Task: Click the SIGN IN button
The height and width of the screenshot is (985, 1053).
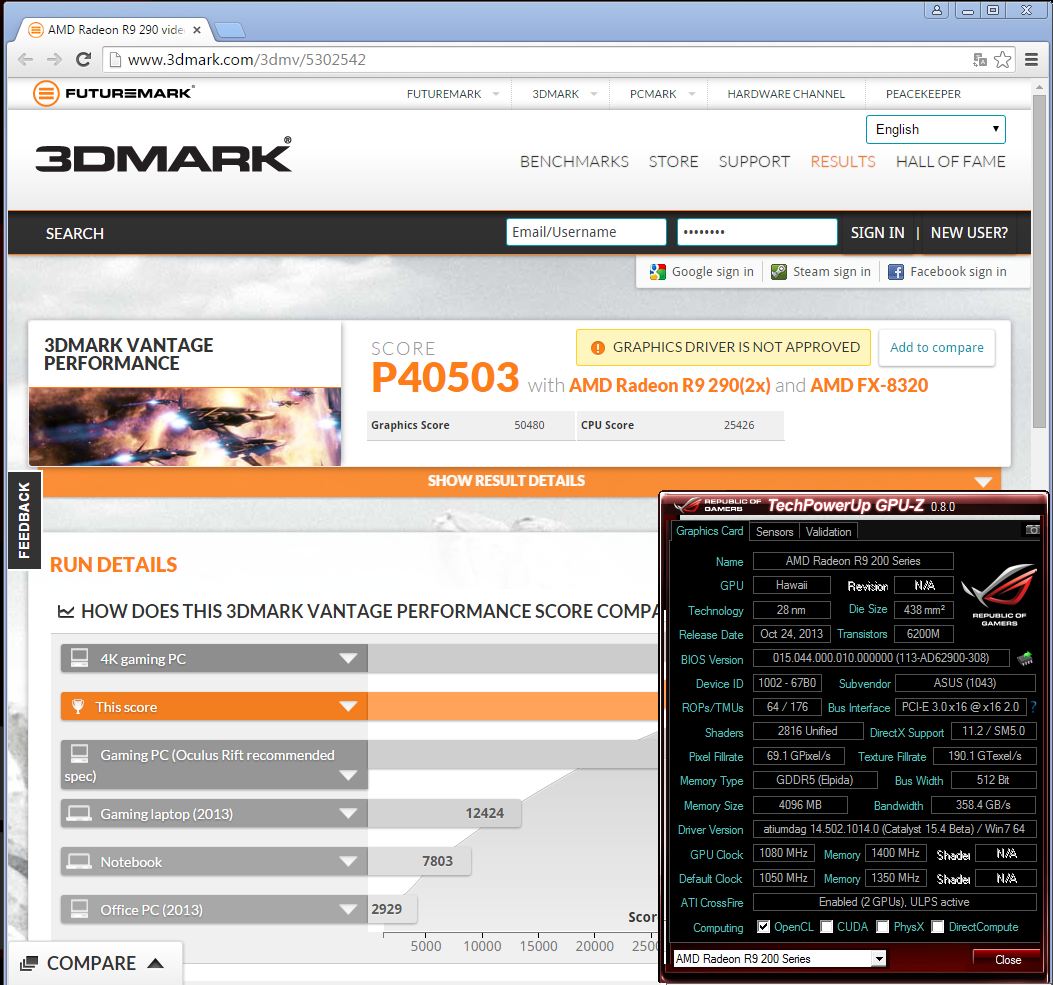Action: point(878,233)
